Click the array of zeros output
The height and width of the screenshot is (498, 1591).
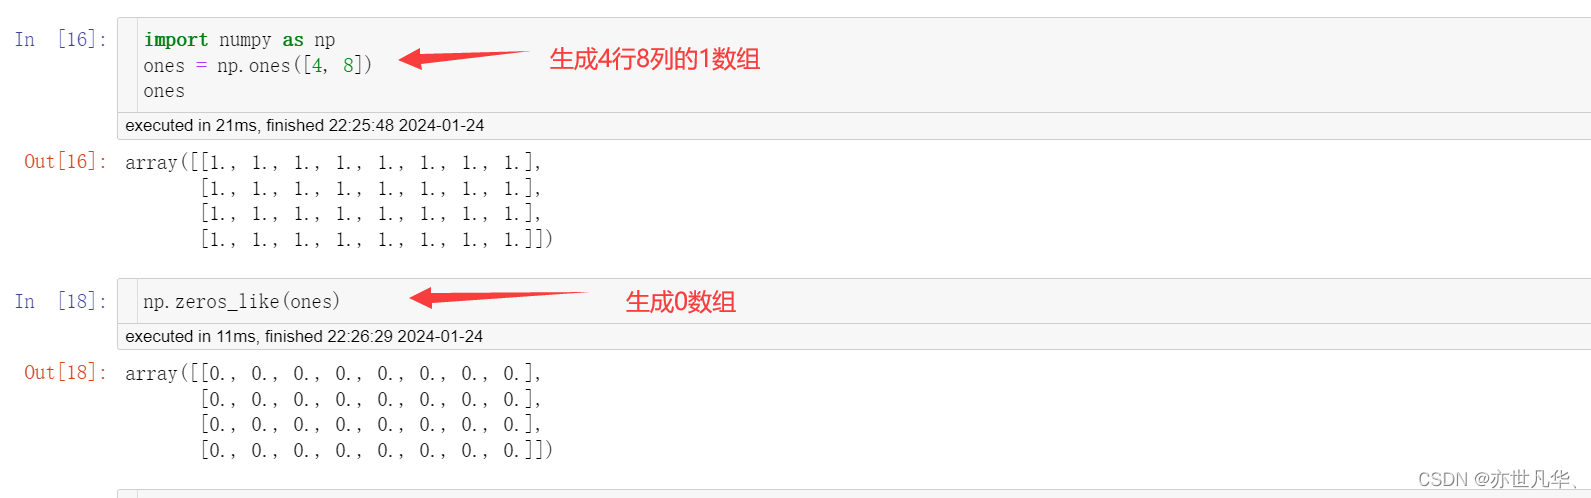[339, 411]
